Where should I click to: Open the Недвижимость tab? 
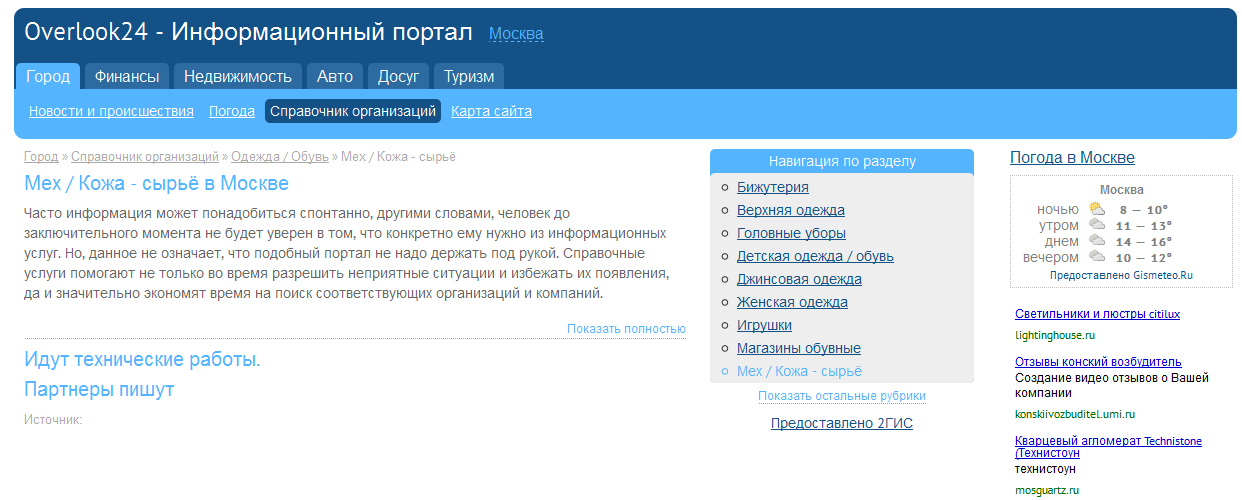(x=238, y=76)
